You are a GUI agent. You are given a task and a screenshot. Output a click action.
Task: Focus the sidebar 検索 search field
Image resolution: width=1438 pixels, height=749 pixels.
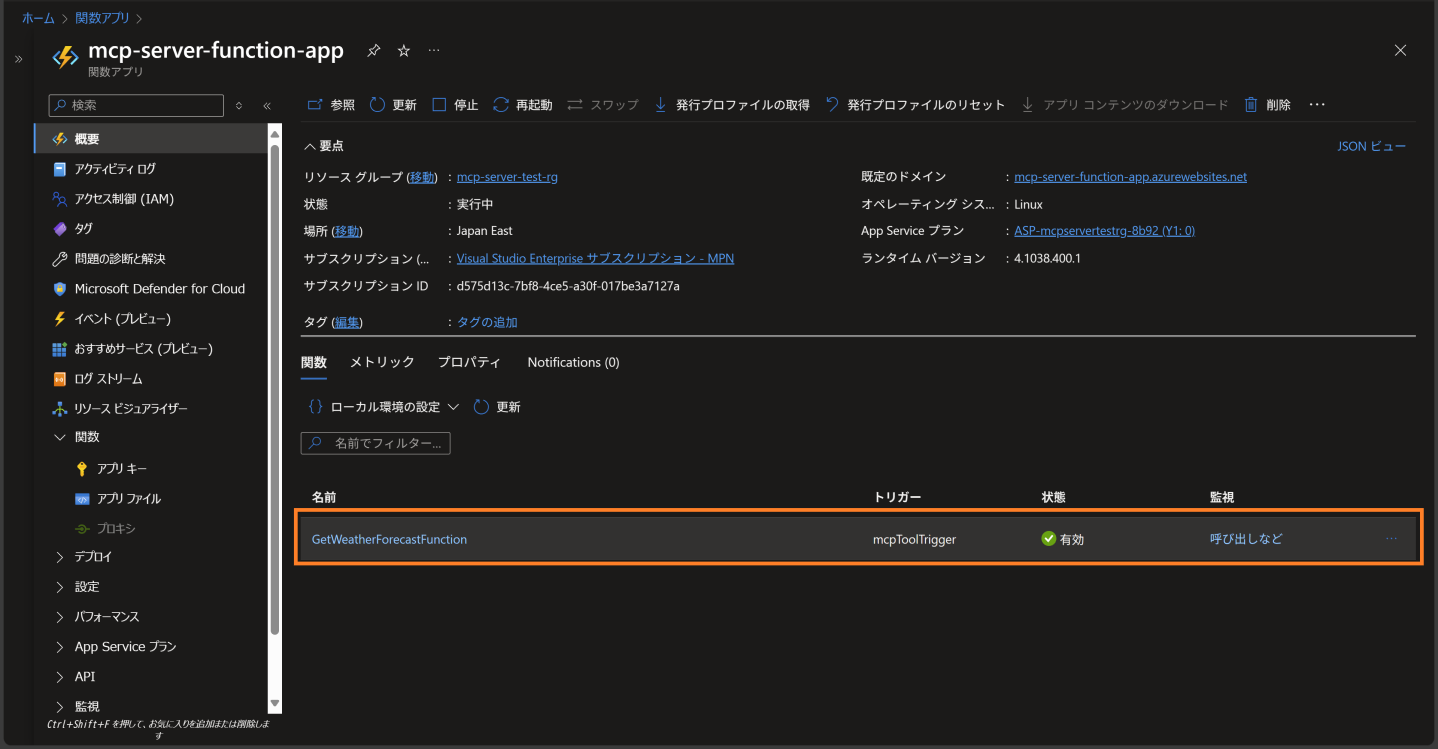coord(136,105)
